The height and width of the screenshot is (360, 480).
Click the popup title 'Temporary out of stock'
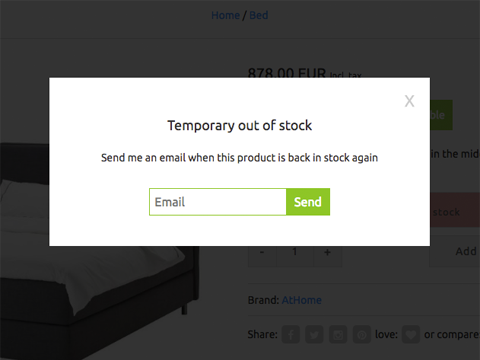(x=240, y=126)
